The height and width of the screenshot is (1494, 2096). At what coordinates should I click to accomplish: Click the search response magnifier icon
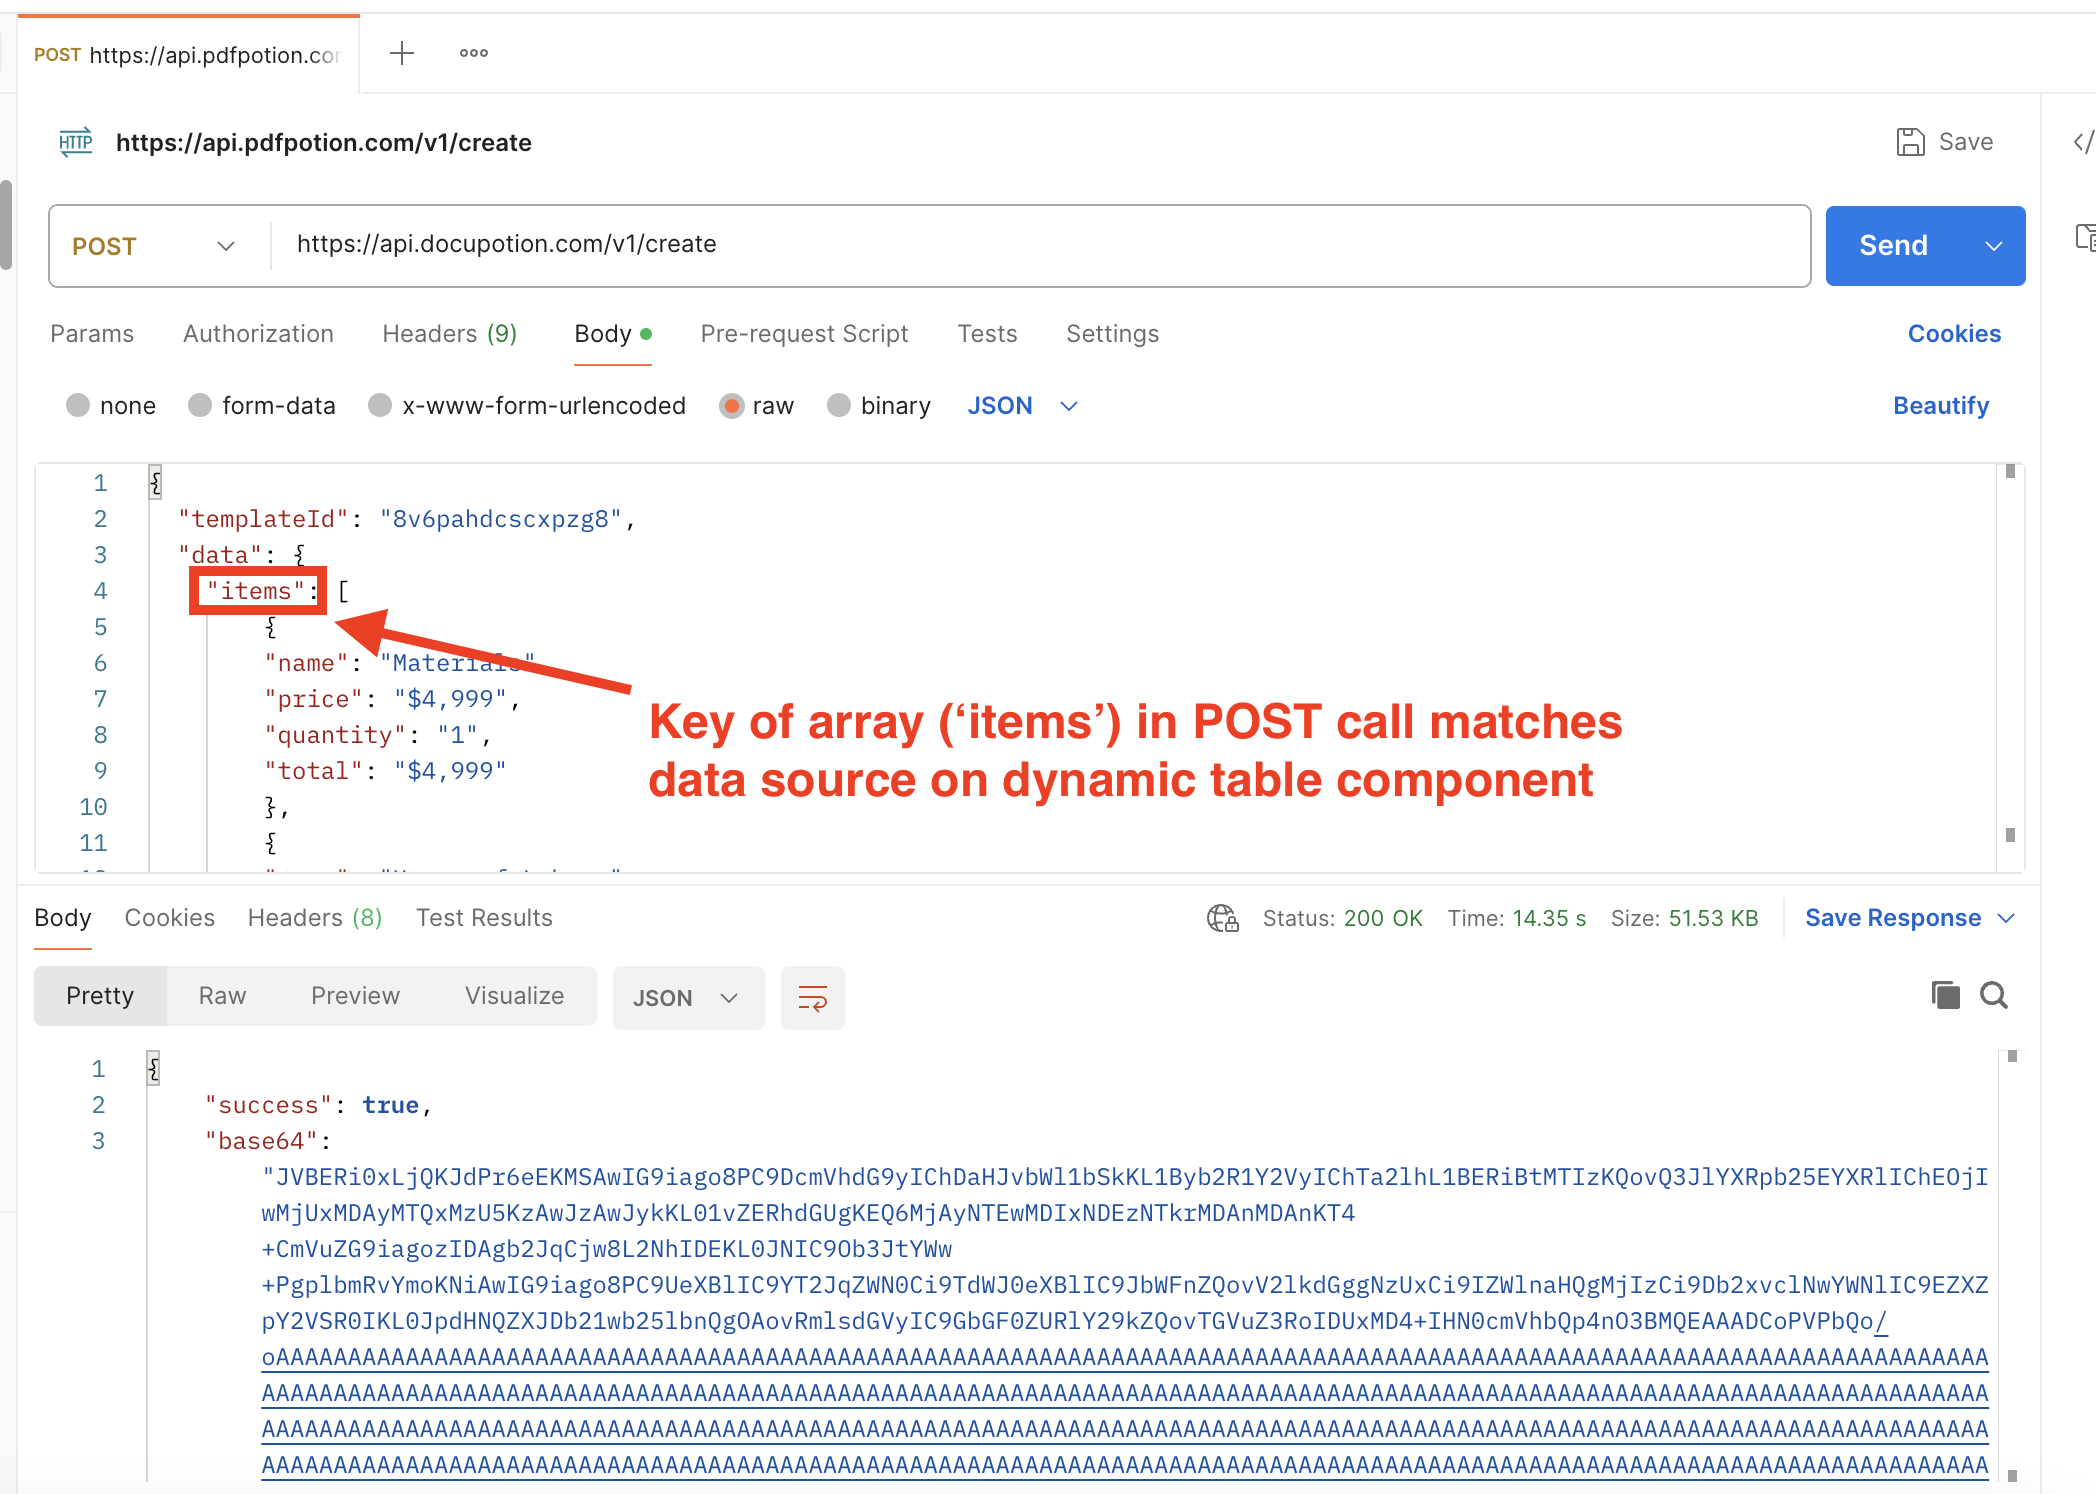point(1994,995)
